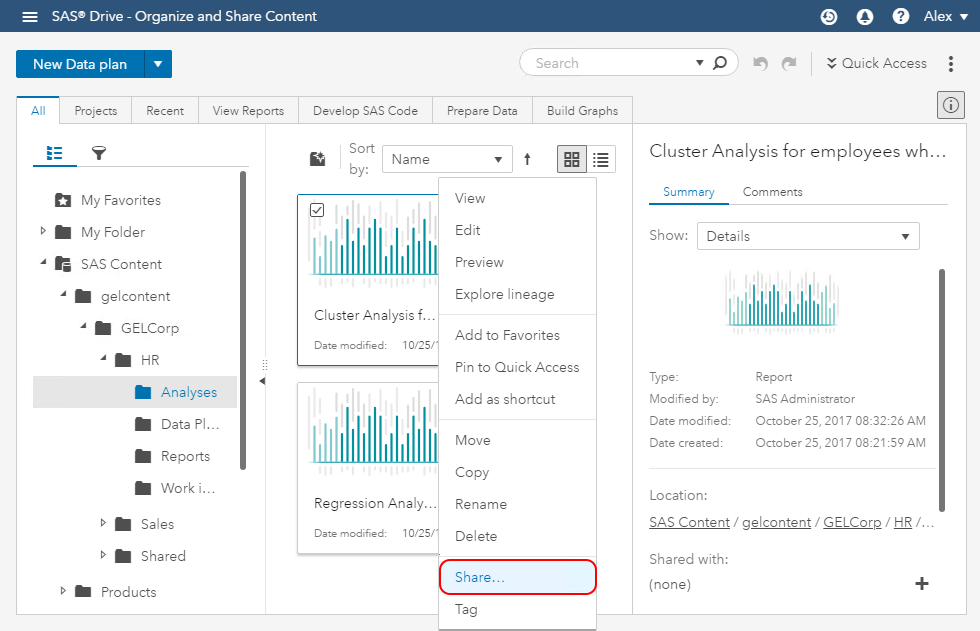Switch to the filter icon view
Screen dimensions: 980x631
[99, 153]
